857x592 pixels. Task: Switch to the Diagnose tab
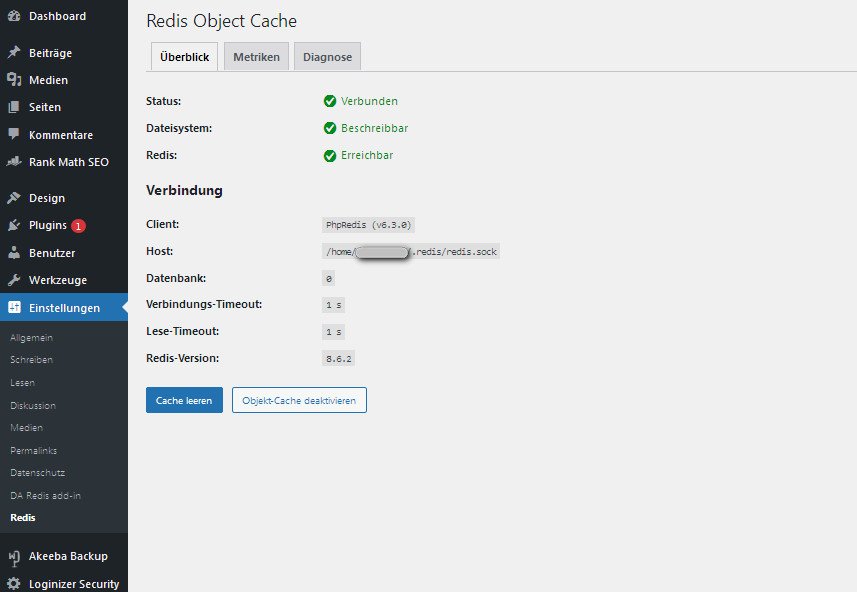click(x=327, y=57)
